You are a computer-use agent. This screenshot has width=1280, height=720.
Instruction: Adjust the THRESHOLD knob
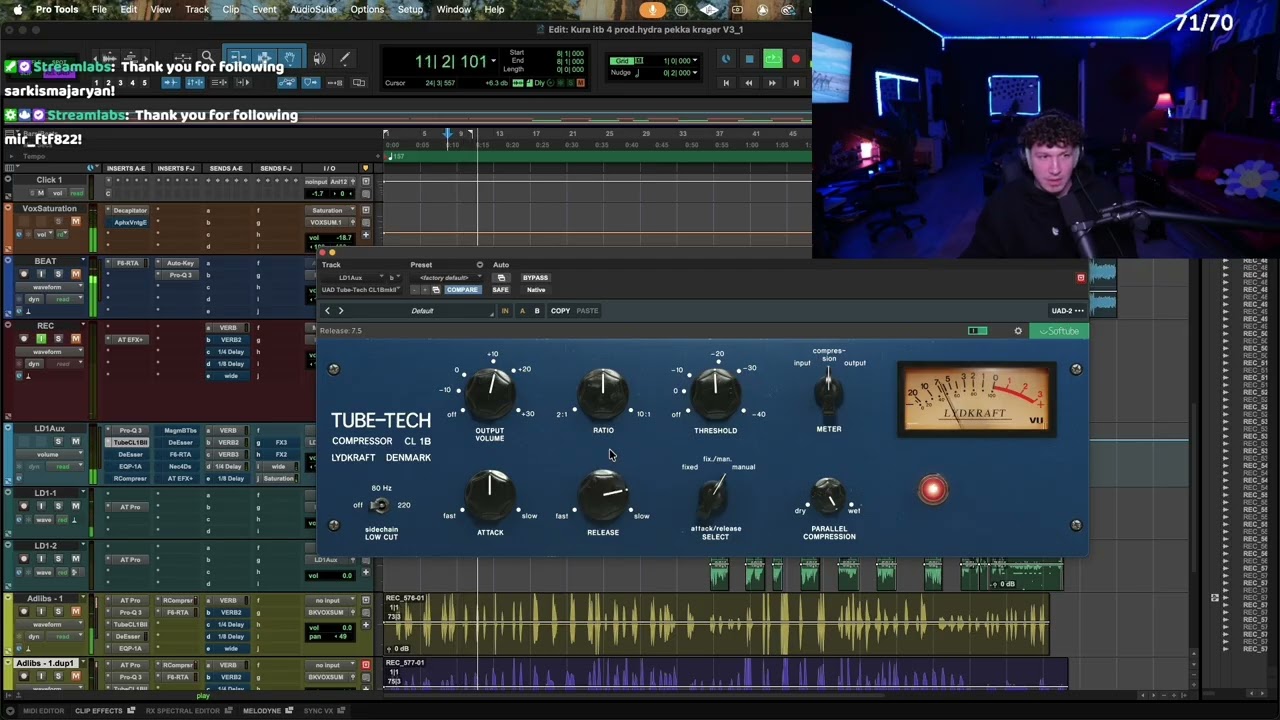[x=716, y=393]
